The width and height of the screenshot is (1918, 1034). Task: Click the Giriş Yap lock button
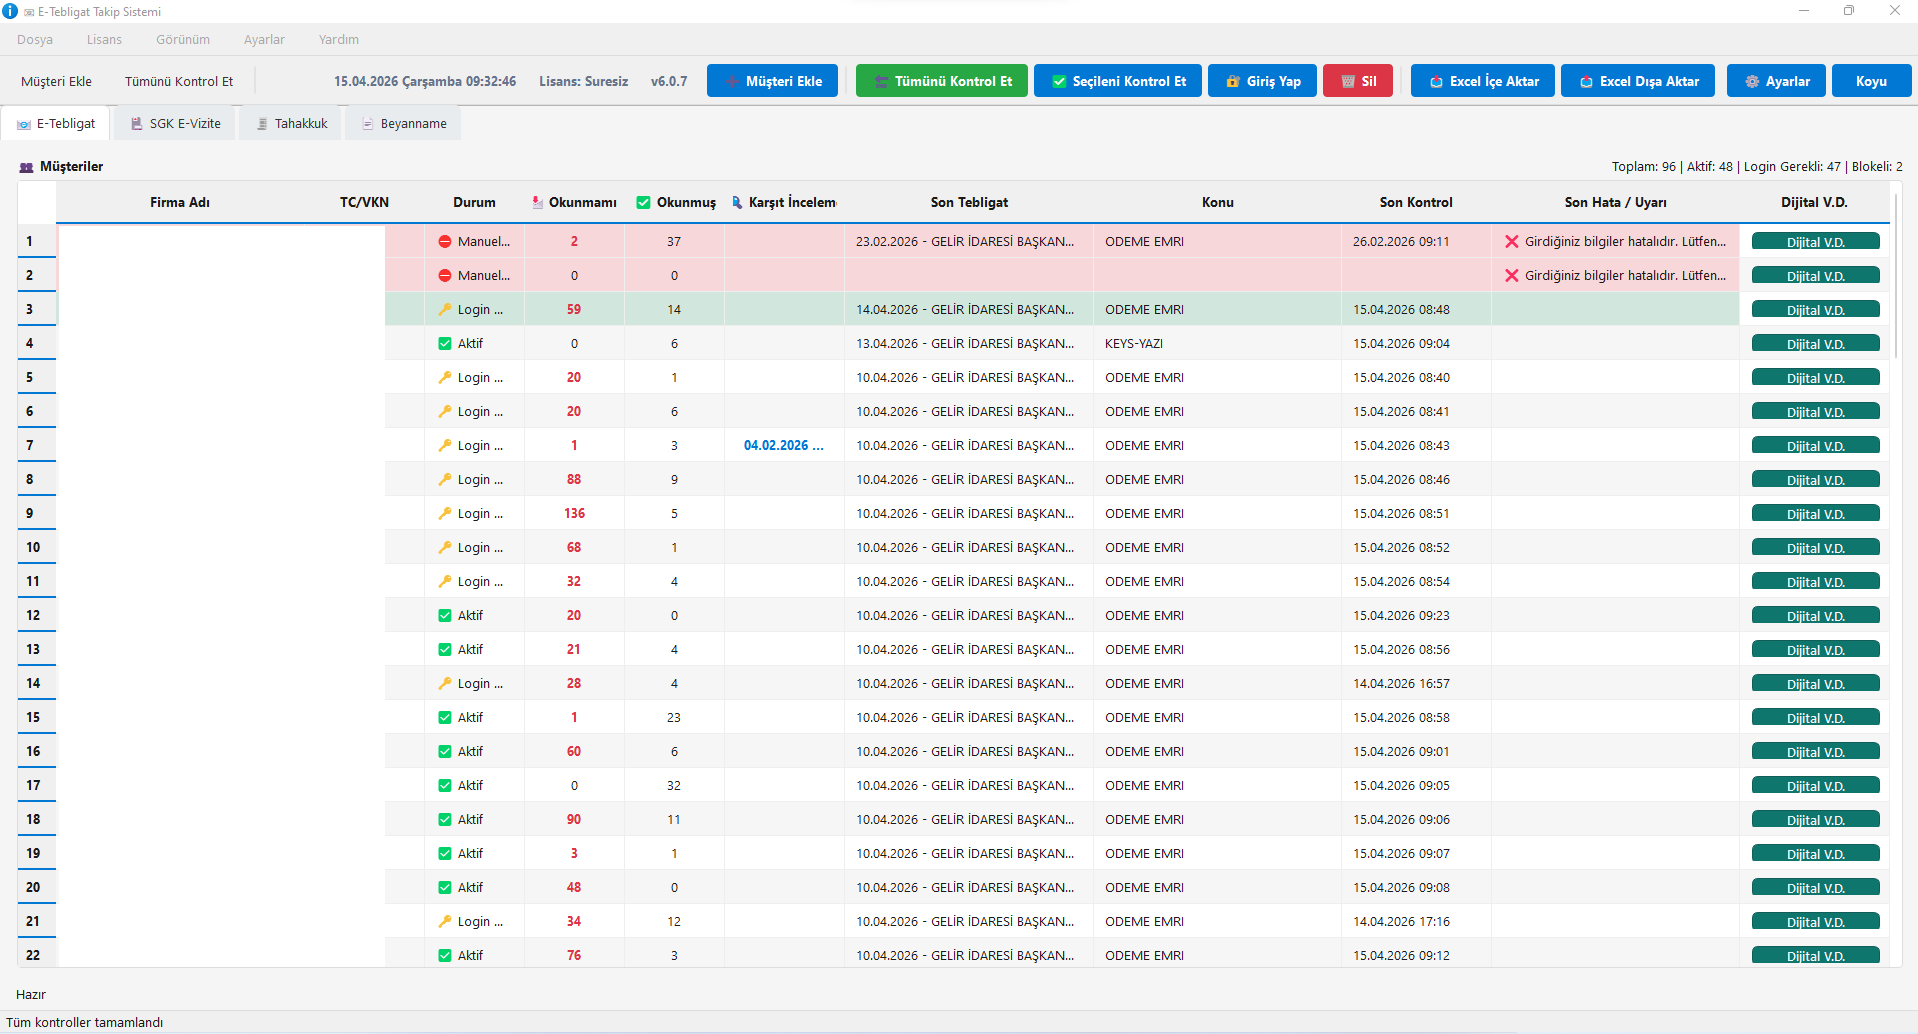pos(1261,81)
